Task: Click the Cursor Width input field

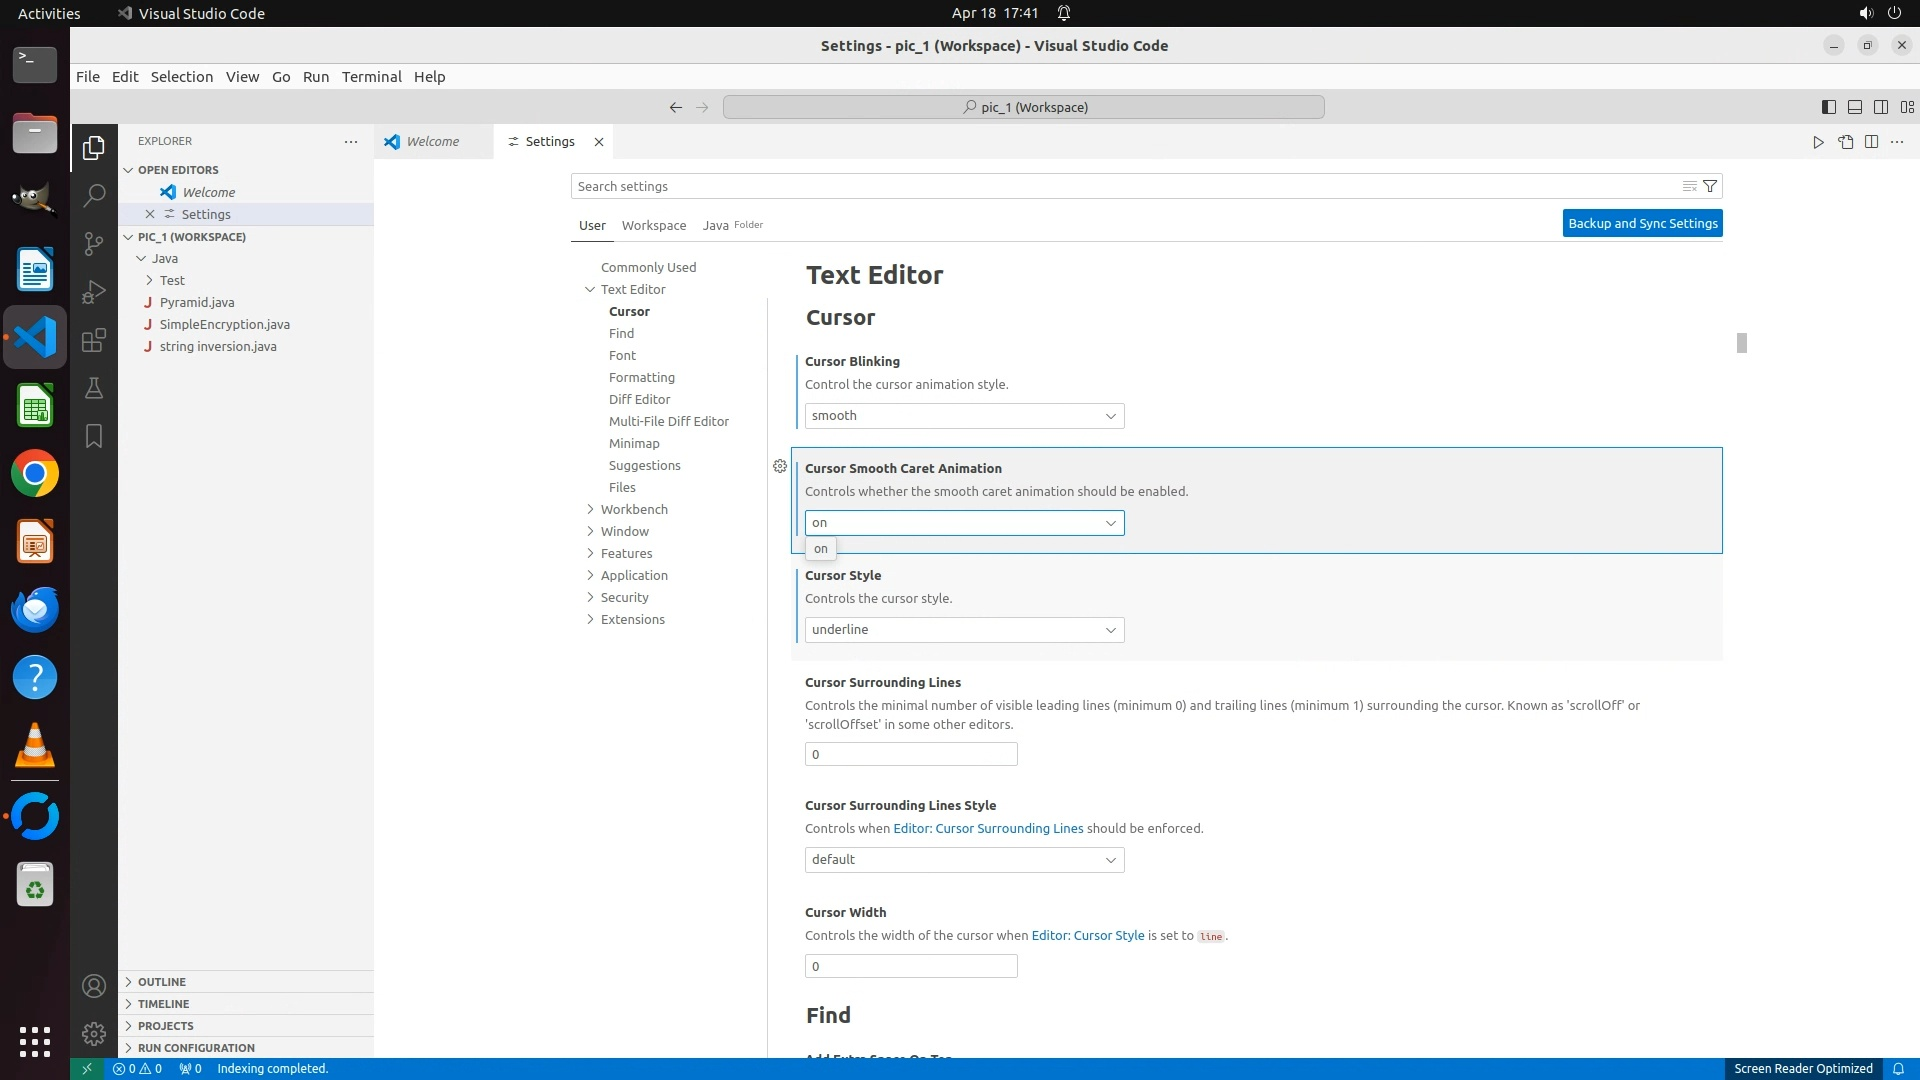Action: [x=910, y=967]
